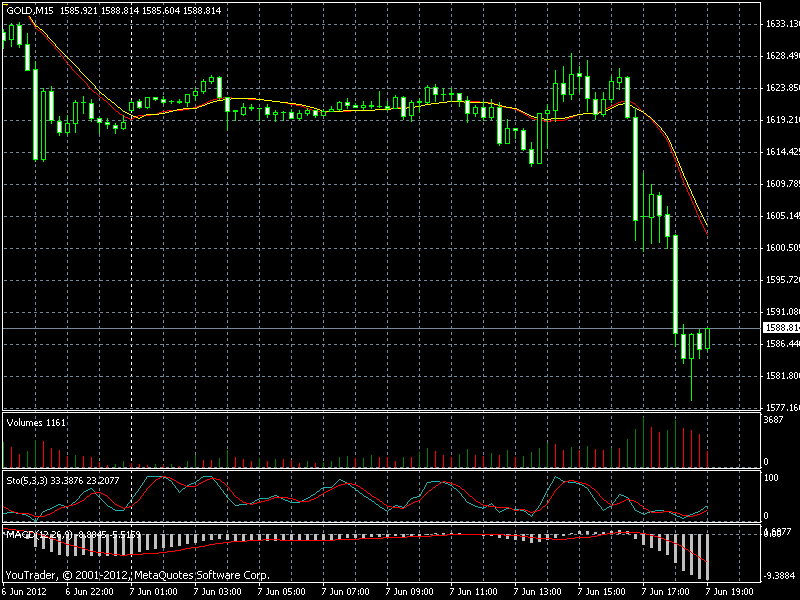Click the "6 Jun 22:00" time label

(x=89, y=592)
